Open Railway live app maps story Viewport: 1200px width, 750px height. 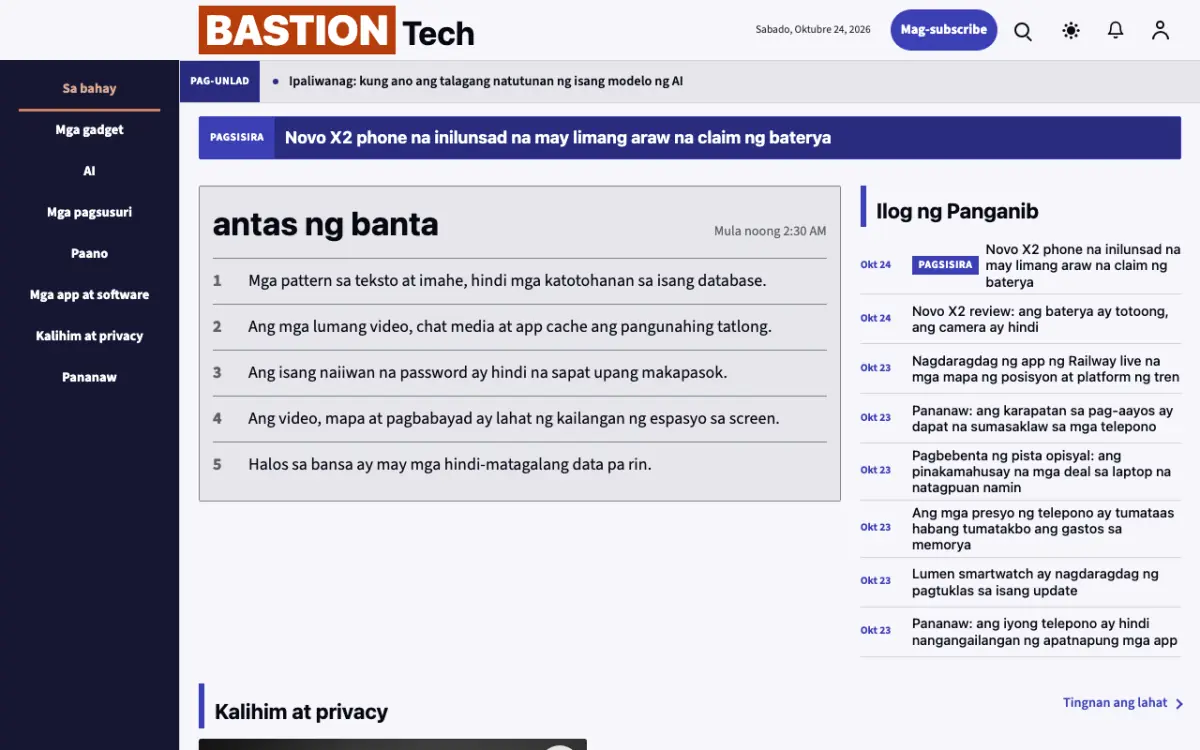click(1046, 369)
